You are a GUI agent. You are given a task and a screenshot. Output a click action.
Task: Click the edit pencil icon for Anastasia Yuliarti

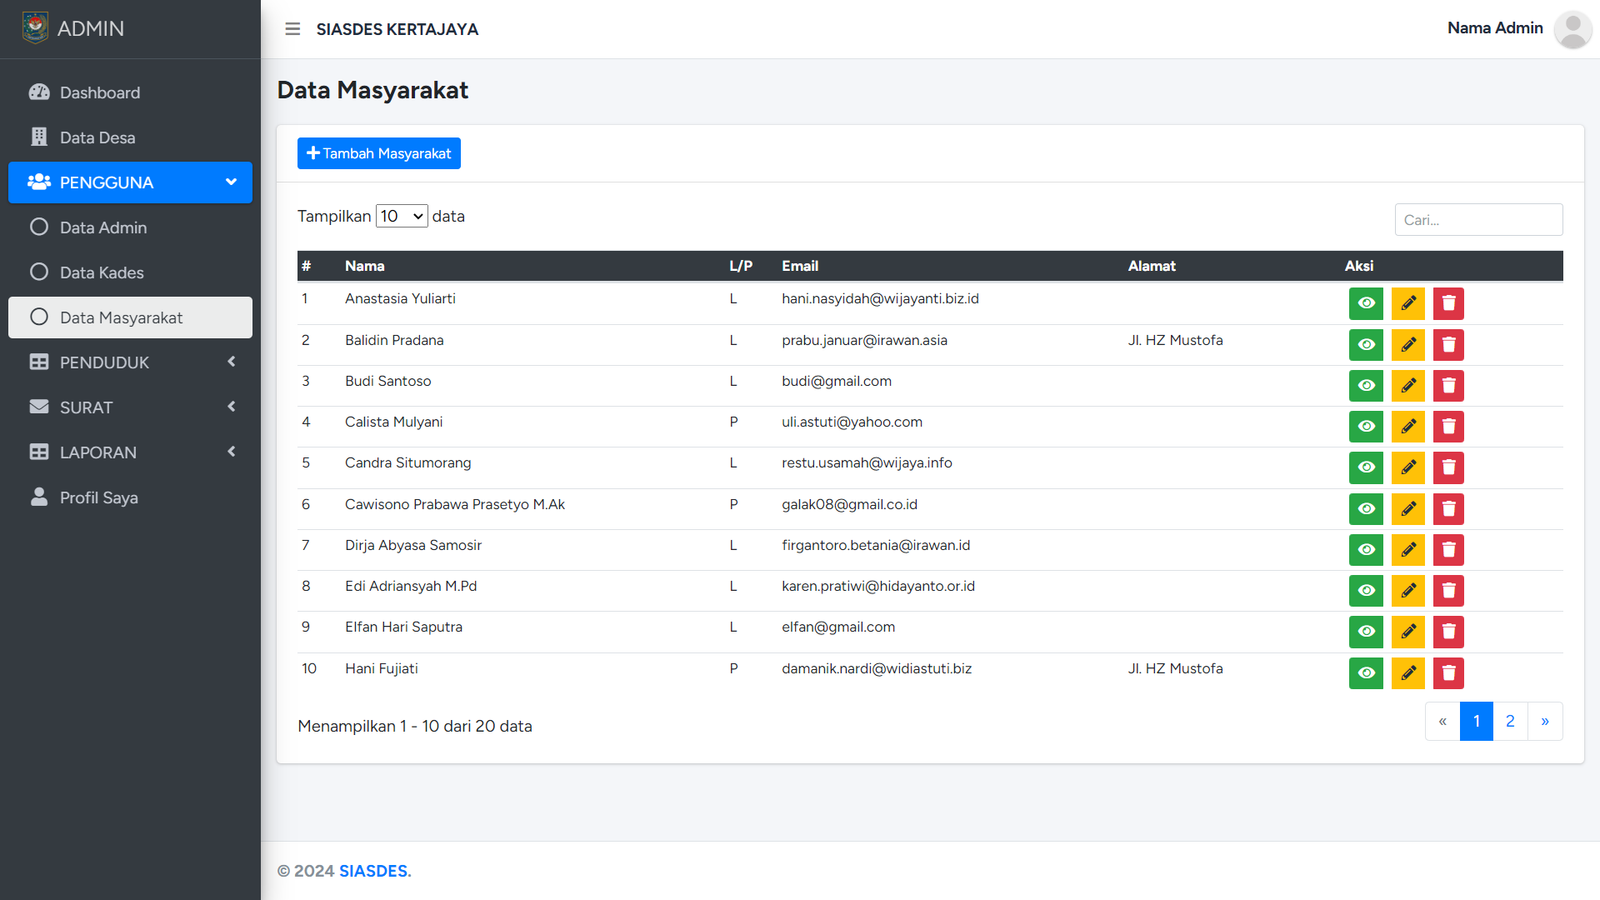pos(1408,303)
